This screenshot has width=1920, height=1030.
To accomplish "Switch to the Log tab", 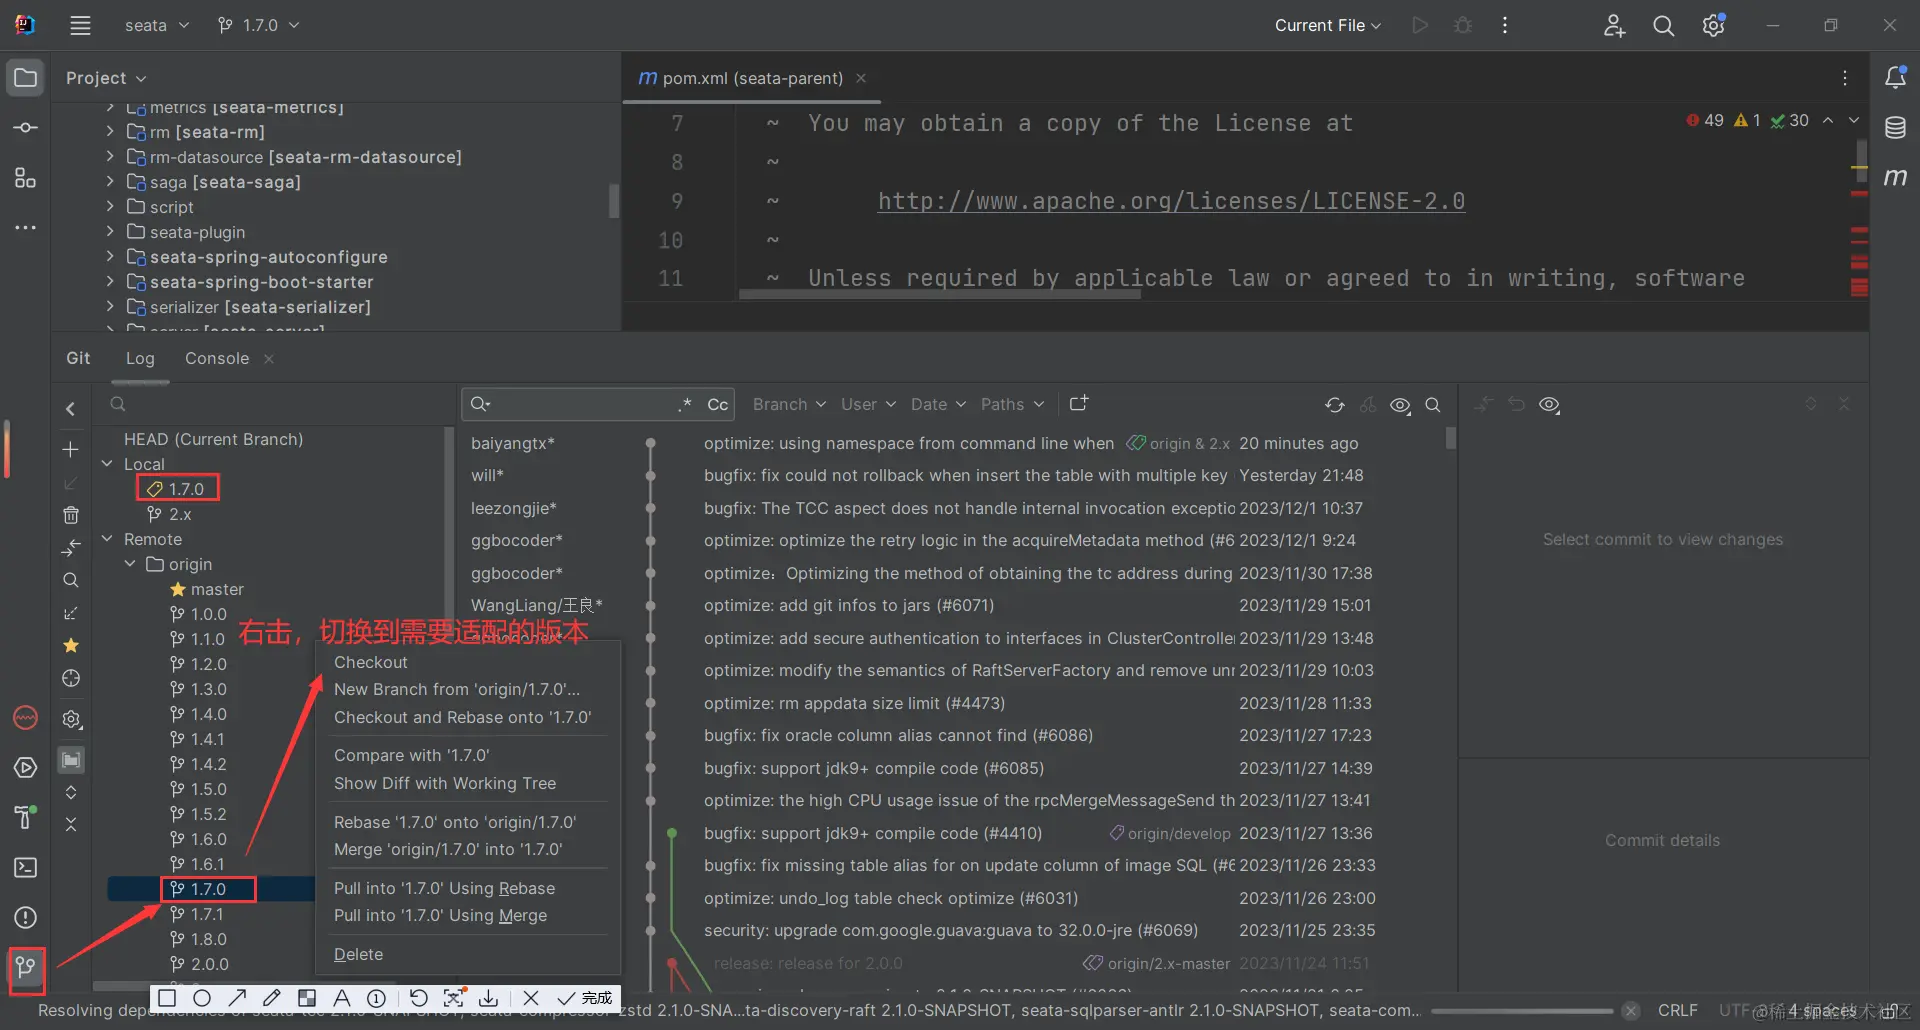I will (x=140, y=358).
